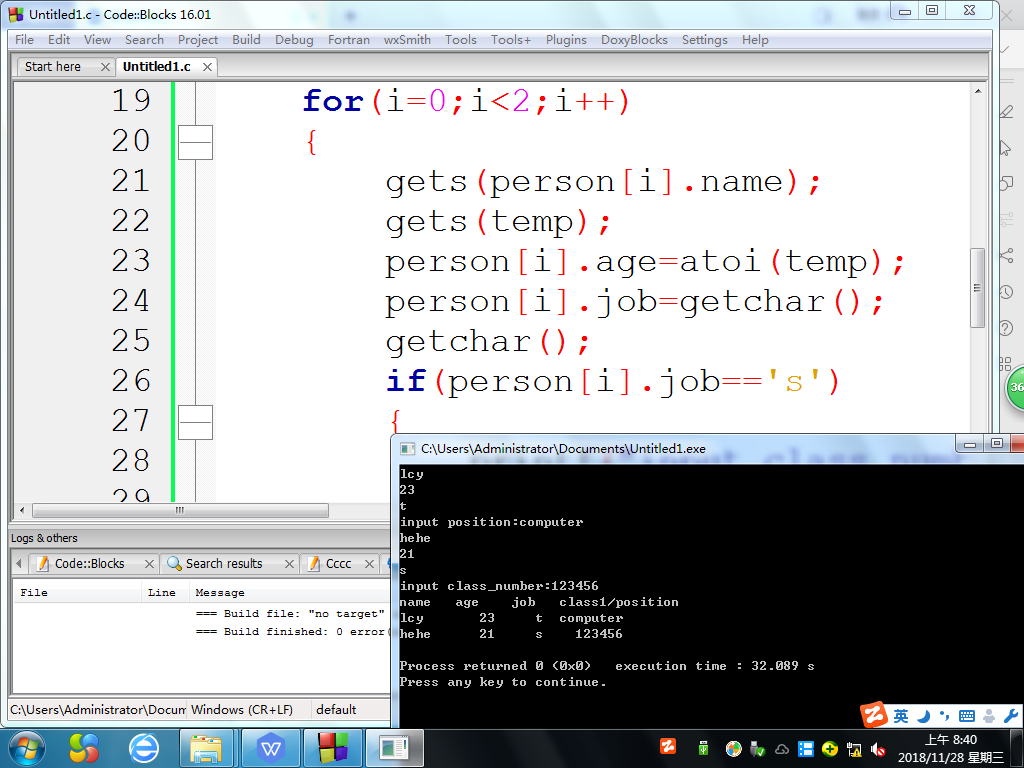
Task: Click the console window title icon
Action: point(408,449)
